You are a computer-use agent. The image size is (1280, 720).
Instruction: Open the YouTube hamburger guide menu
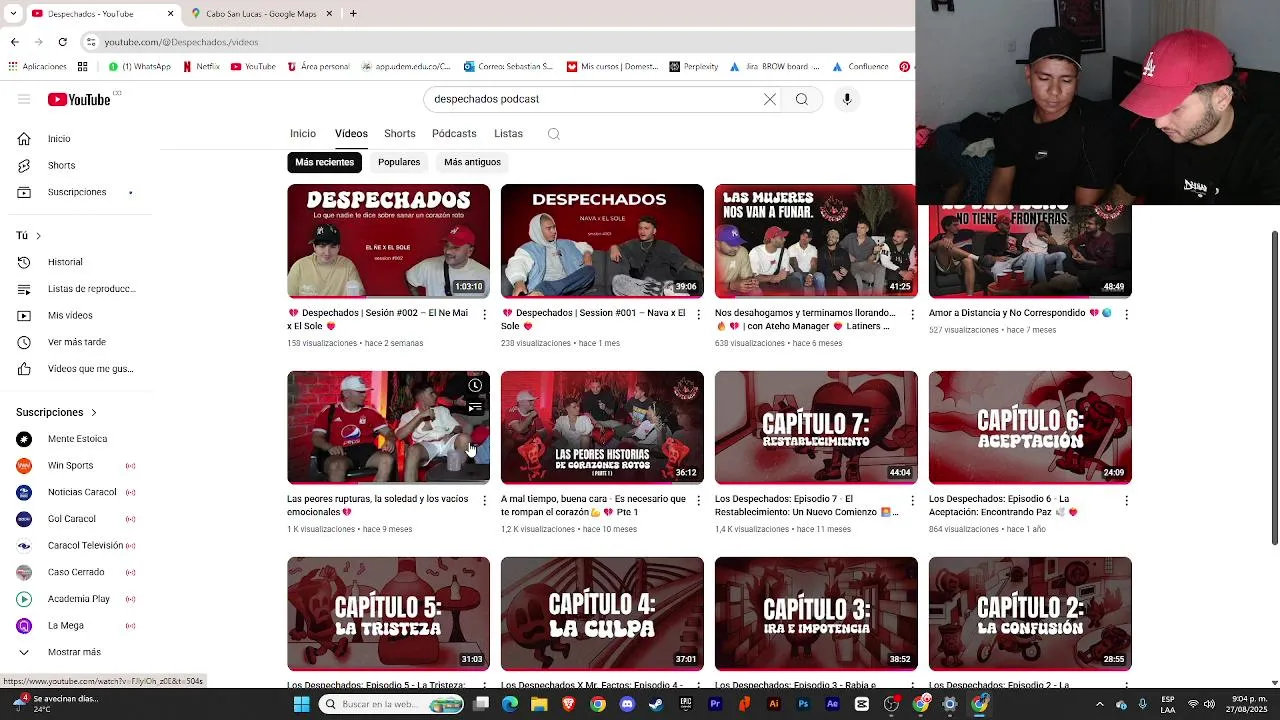pos(24,99)
